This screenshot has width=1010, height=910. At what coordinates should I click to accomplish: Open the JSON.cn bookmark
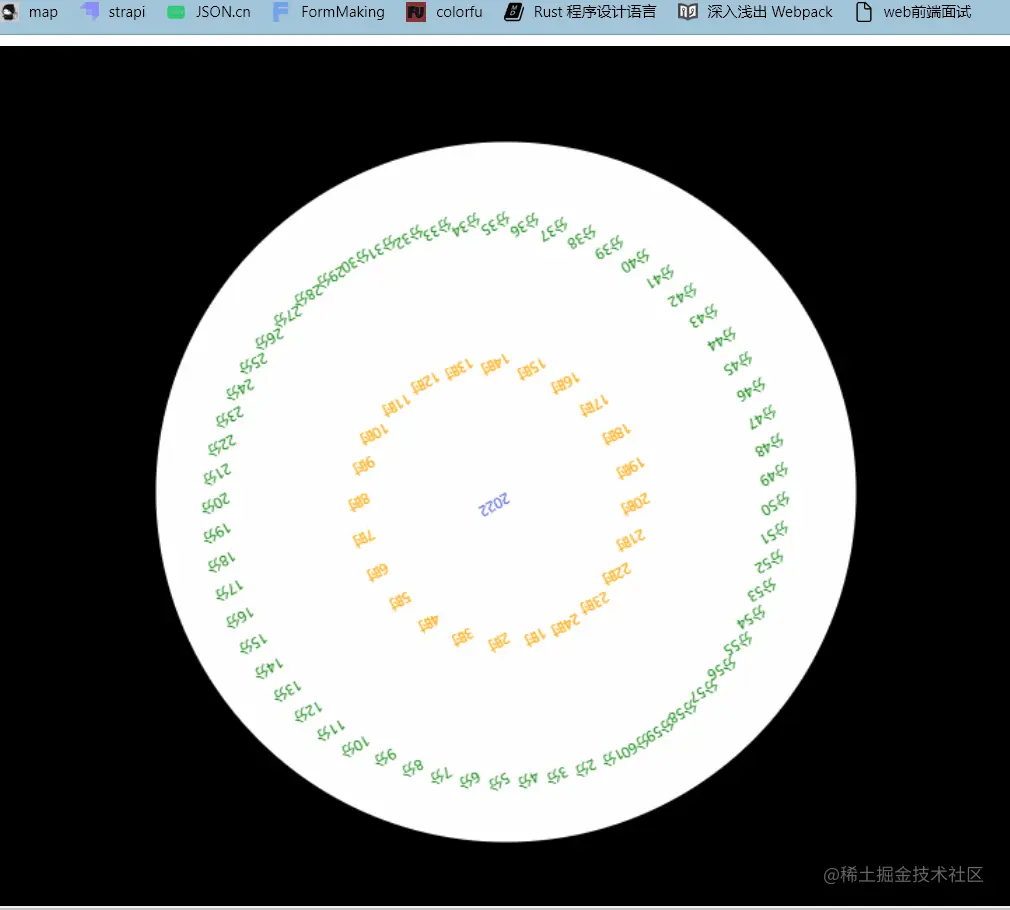pyautogui.click(x=222, y=12)
